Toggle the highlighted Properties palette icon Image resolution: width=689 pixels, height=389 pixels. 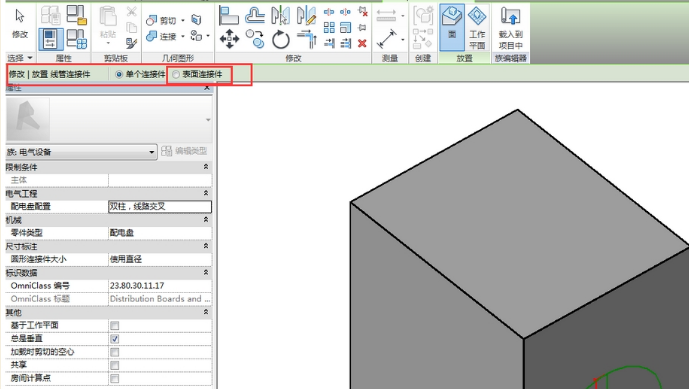(51, 39)
